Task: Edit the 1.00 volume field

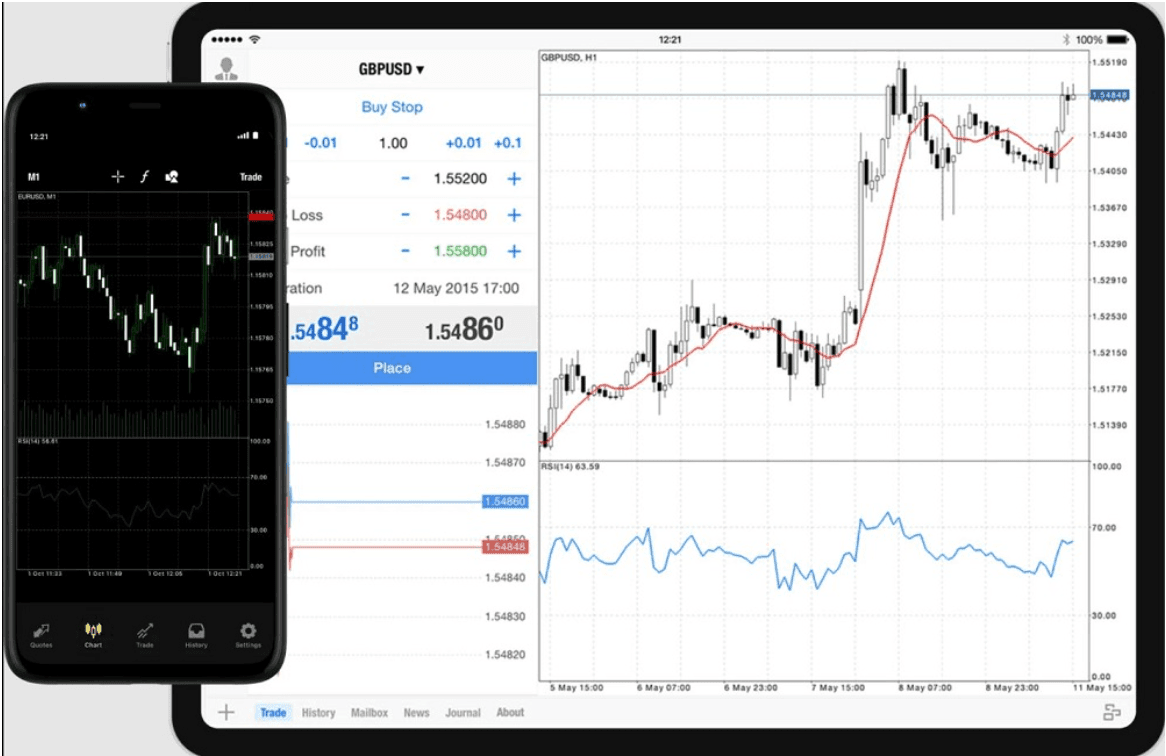Action: 393,143
